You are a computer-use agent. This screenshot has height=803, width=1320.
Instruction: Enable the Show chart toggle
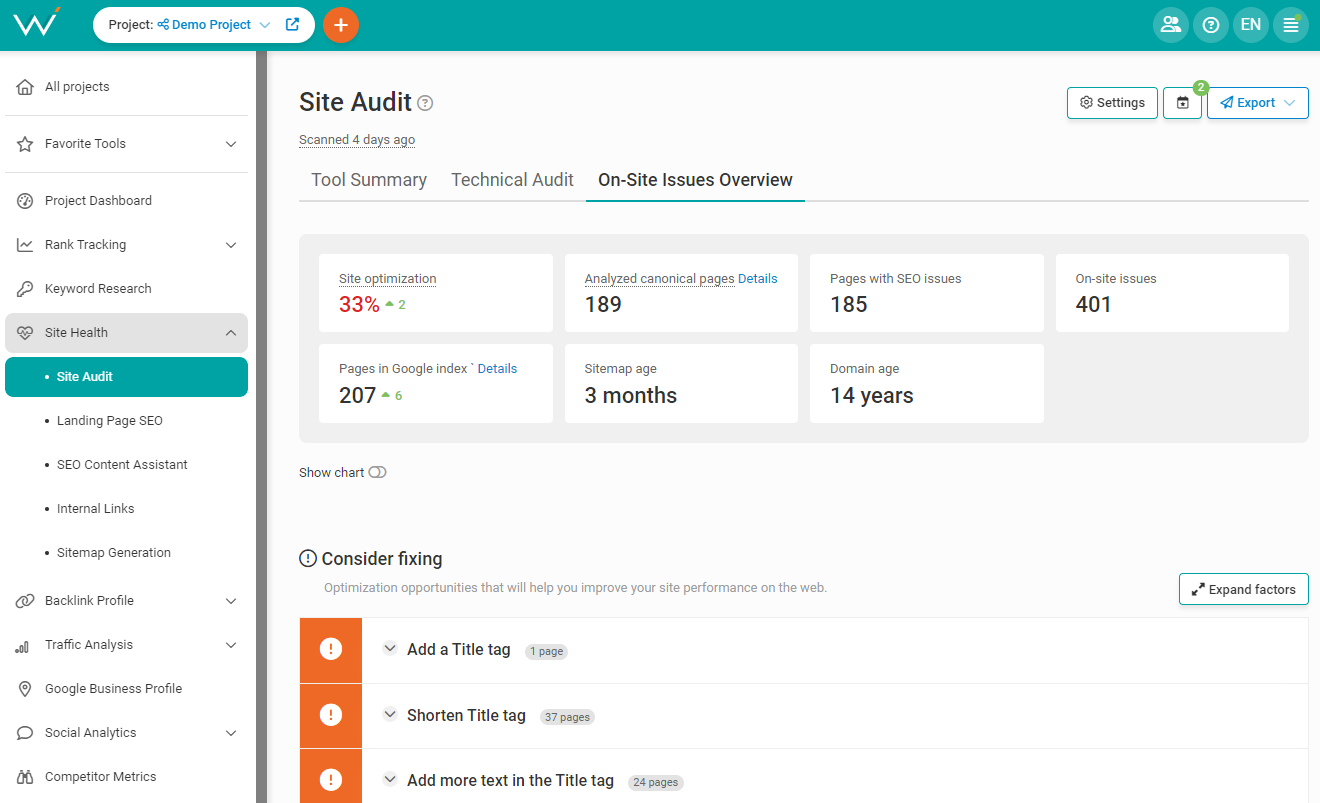[376, 472]
